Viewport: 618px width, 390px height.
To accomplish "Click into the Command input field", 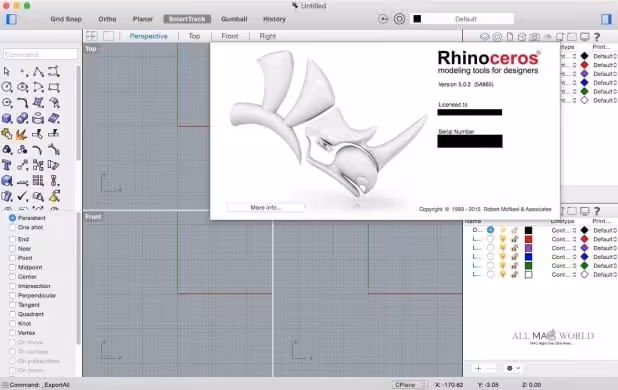I will coord(41,54).
